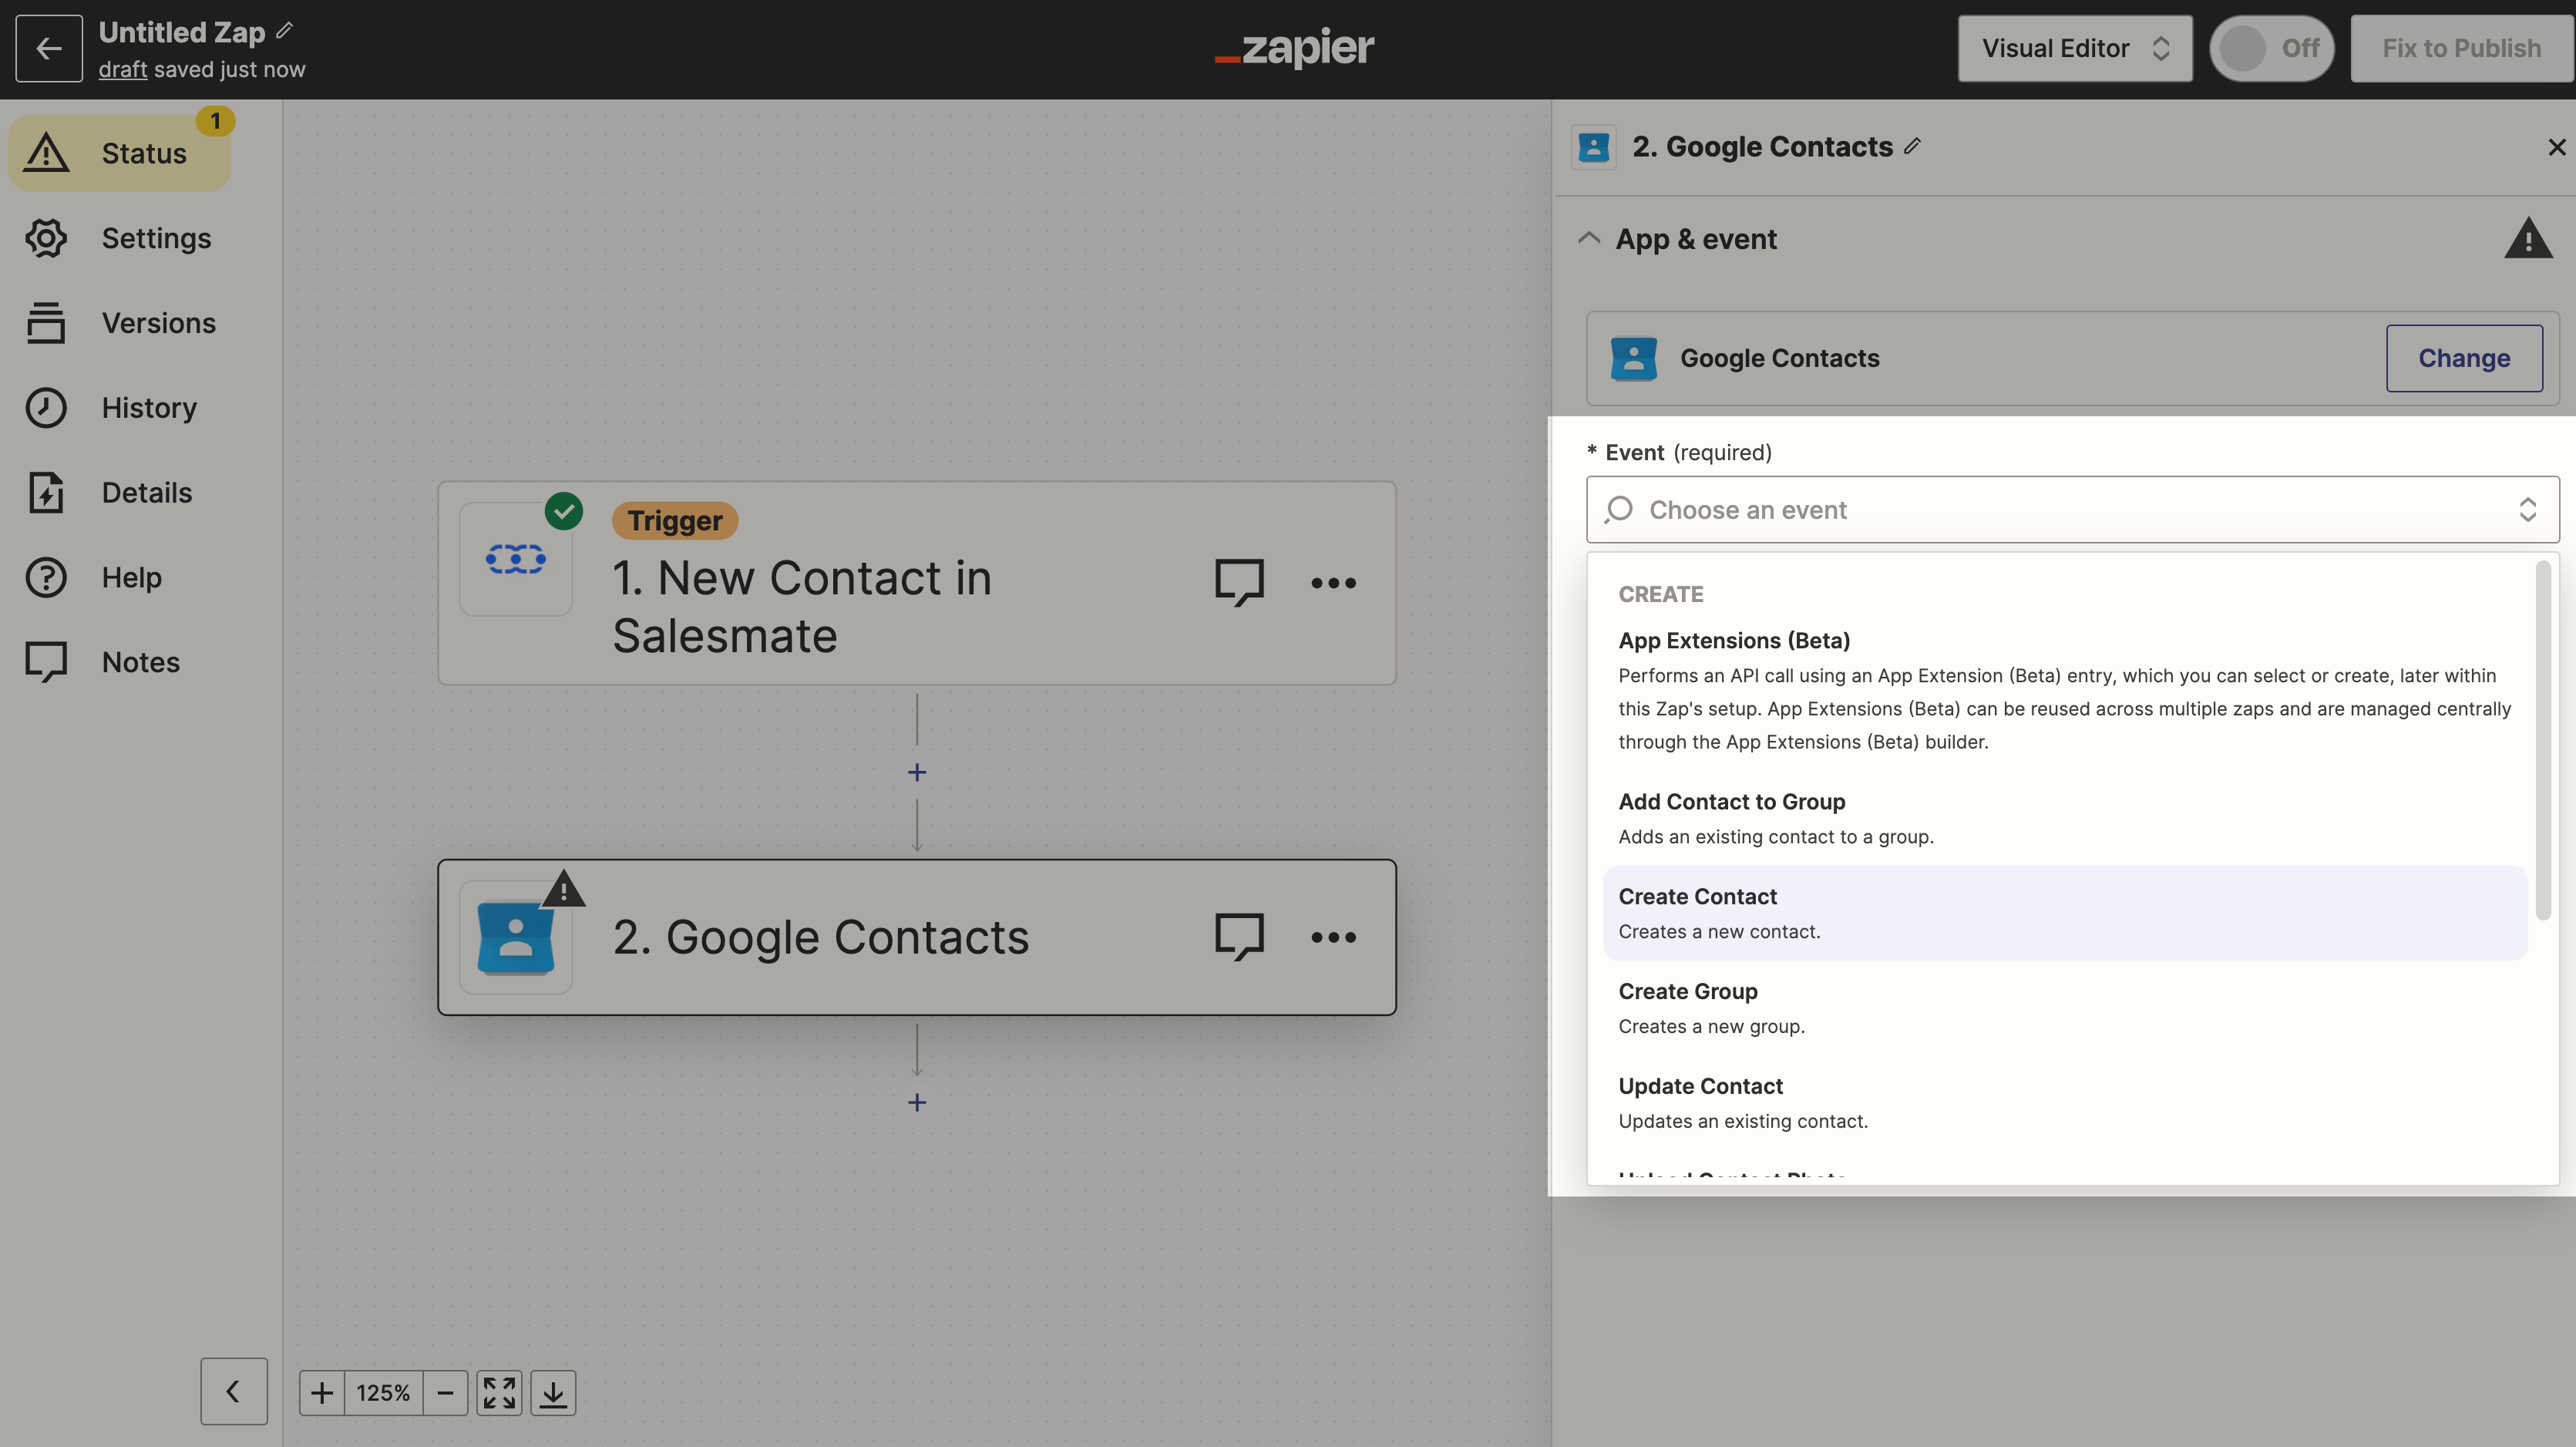This screenshot has width=2576, height=1447.
Task: Open the Visual Editor dropdown
Action: point(2075,48)
